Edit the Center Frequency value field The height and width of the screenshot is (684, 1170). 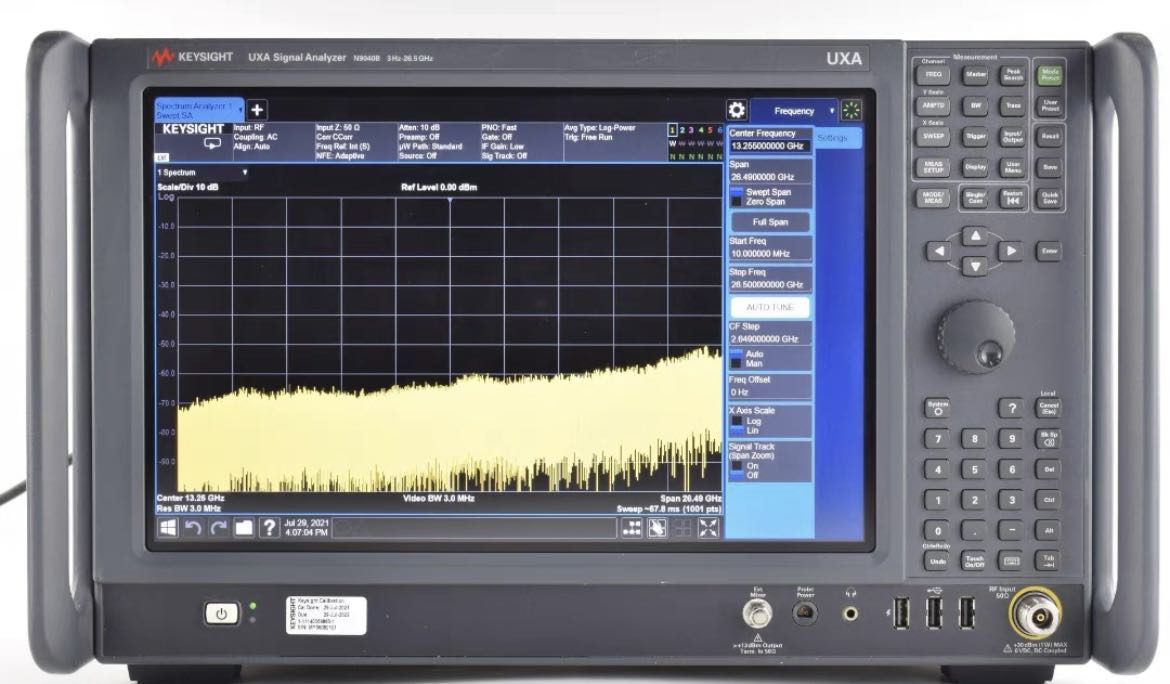768,145
